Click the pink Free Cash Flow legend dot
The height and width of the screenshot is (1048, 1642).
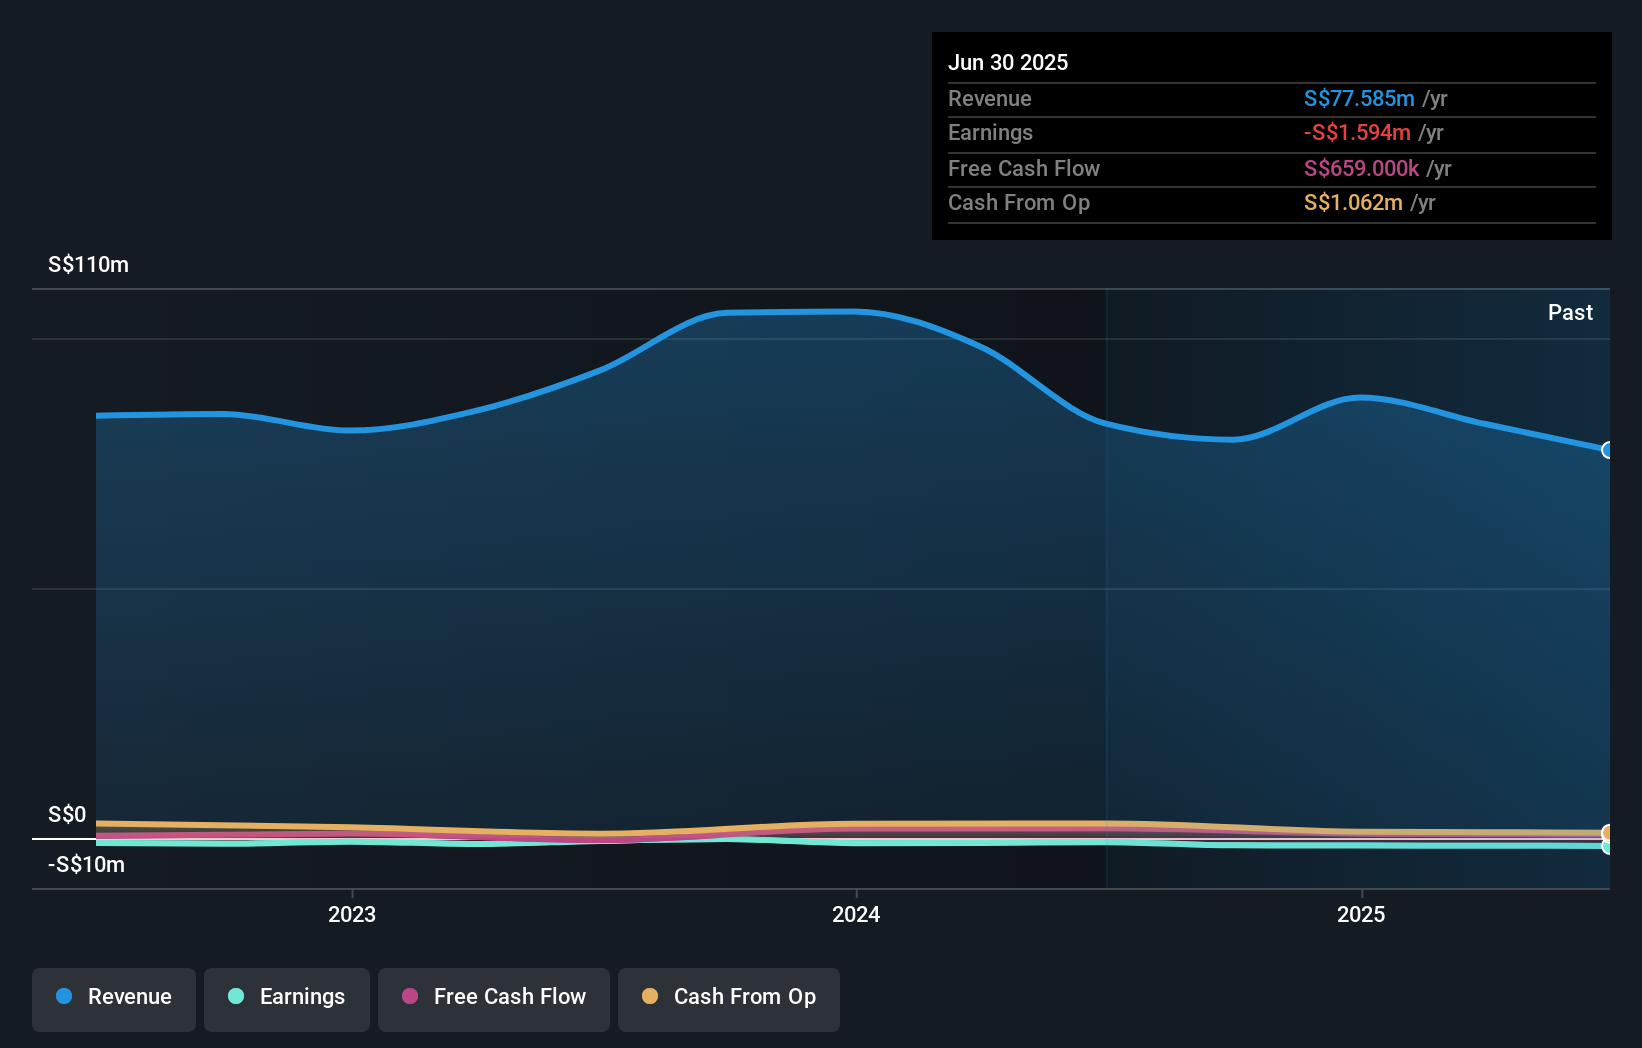click(409, 997)
